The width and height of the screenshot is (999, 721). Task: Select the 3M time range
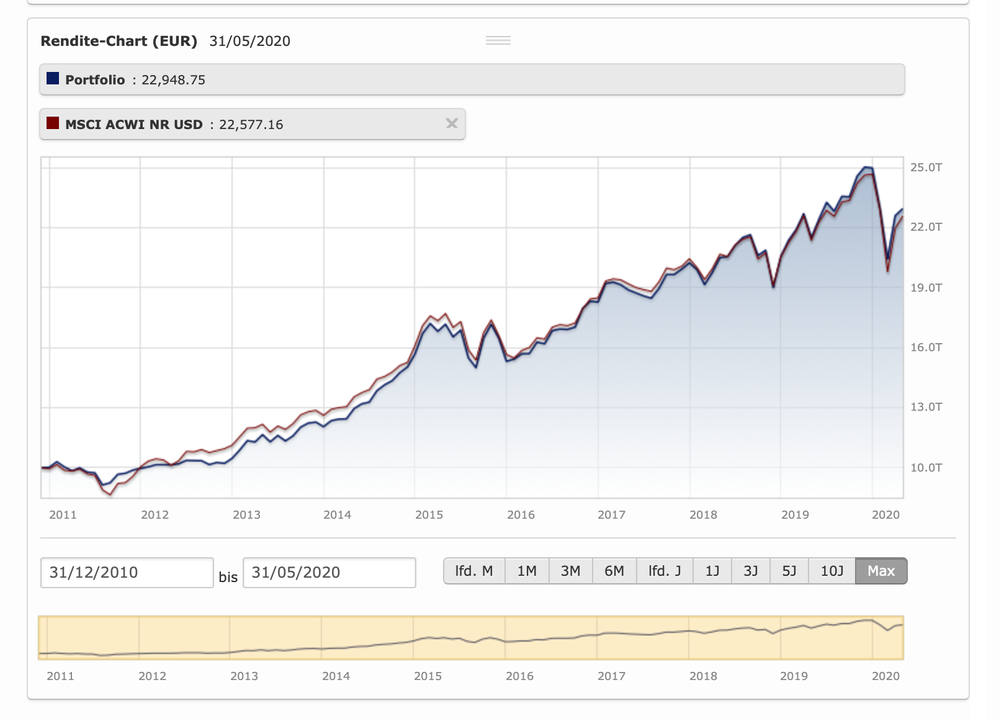click(x=570, y=571)
